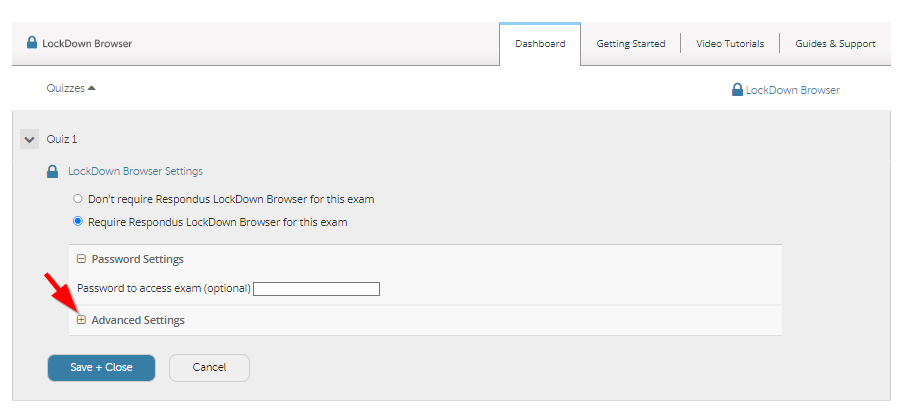
Task: Click the Quizzes sort arrow
Action: point(92,88)
